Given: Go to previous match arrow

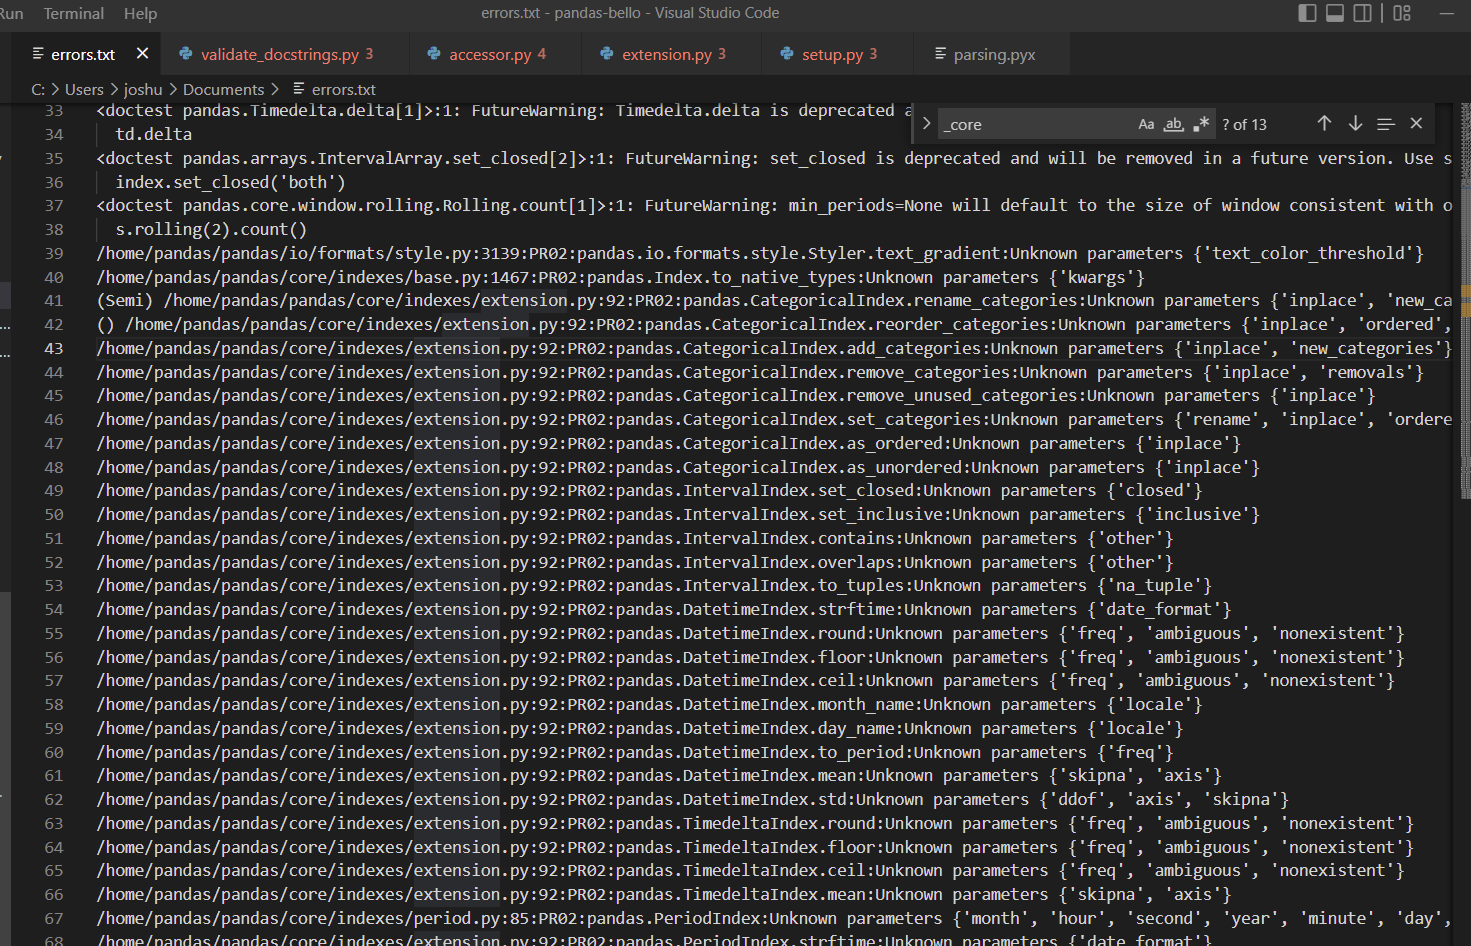Looking at the screenshot, I should (1324, 123).
